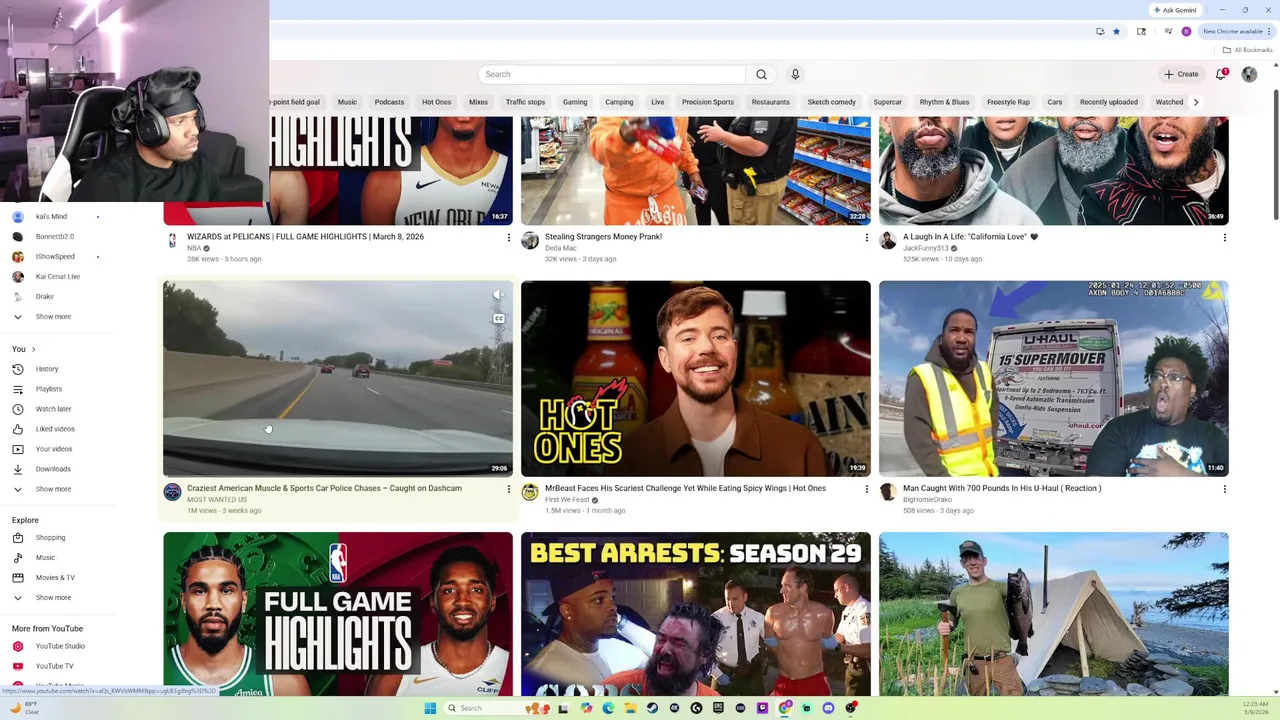
Task: Click the install app icon in address bar
Action: [1100, 31]
